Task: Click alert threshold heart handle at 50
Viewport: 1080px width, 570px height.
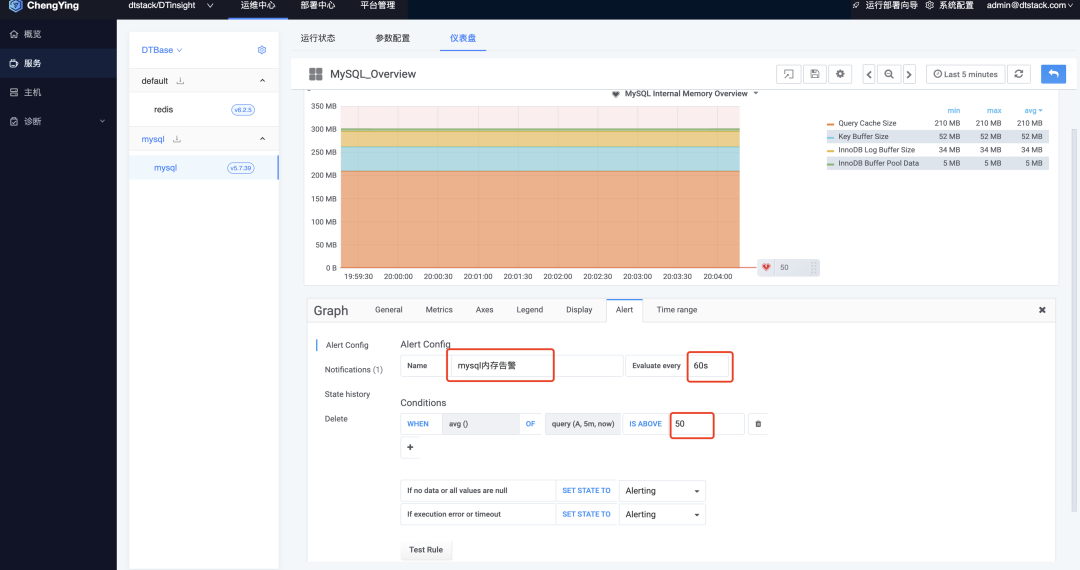Action: pos(766,267)
